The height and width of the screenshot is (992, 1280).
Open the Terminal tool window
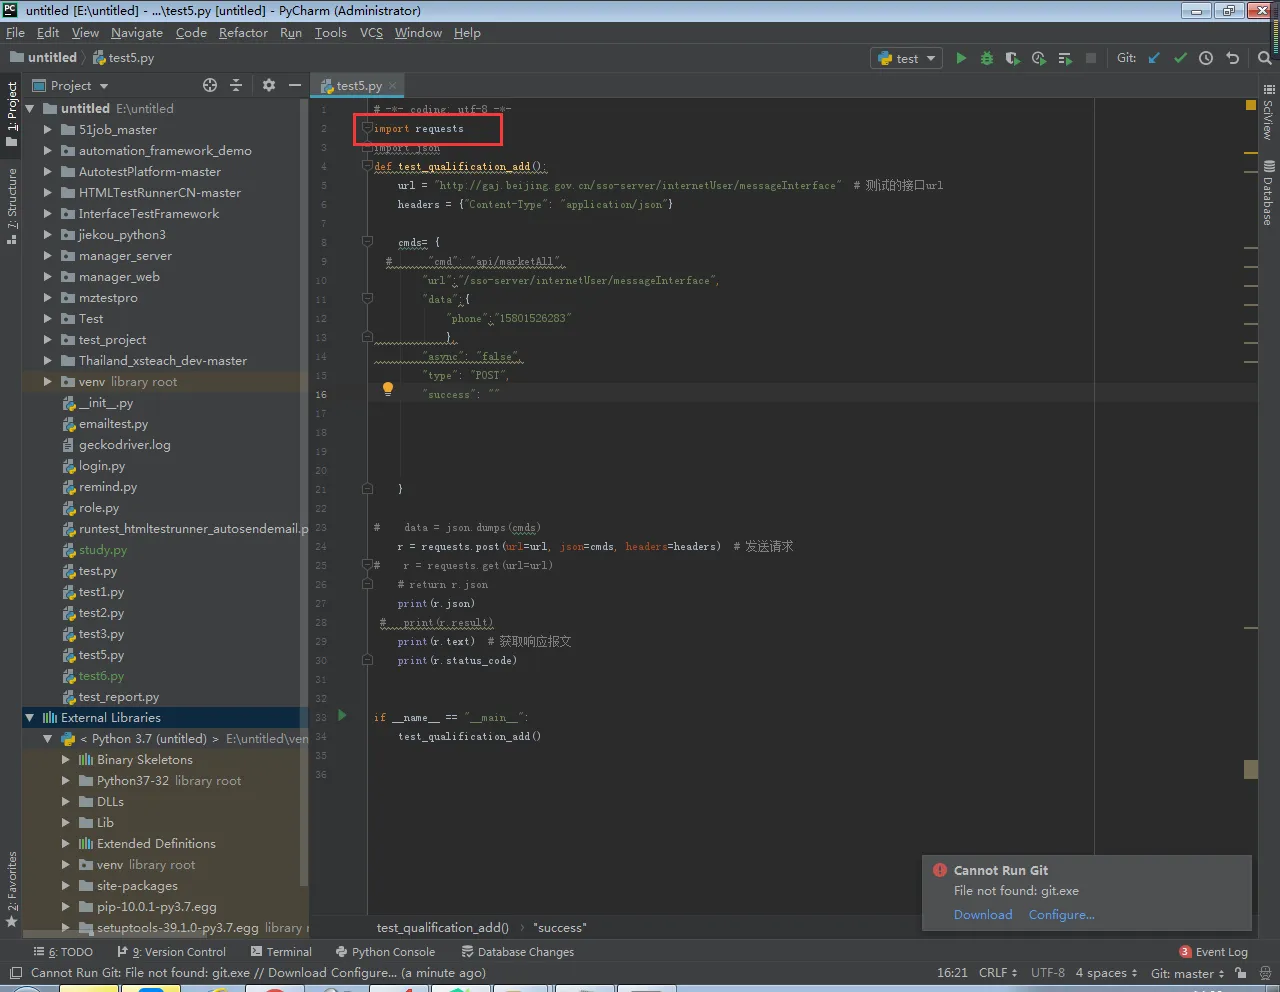(281, 952)
